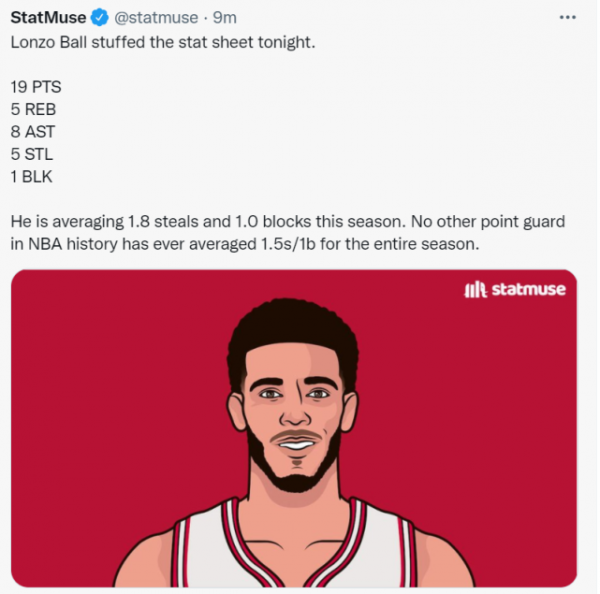600x594 pixels.
Task: Open the StatMuse profile name
Action: (48, 18)
